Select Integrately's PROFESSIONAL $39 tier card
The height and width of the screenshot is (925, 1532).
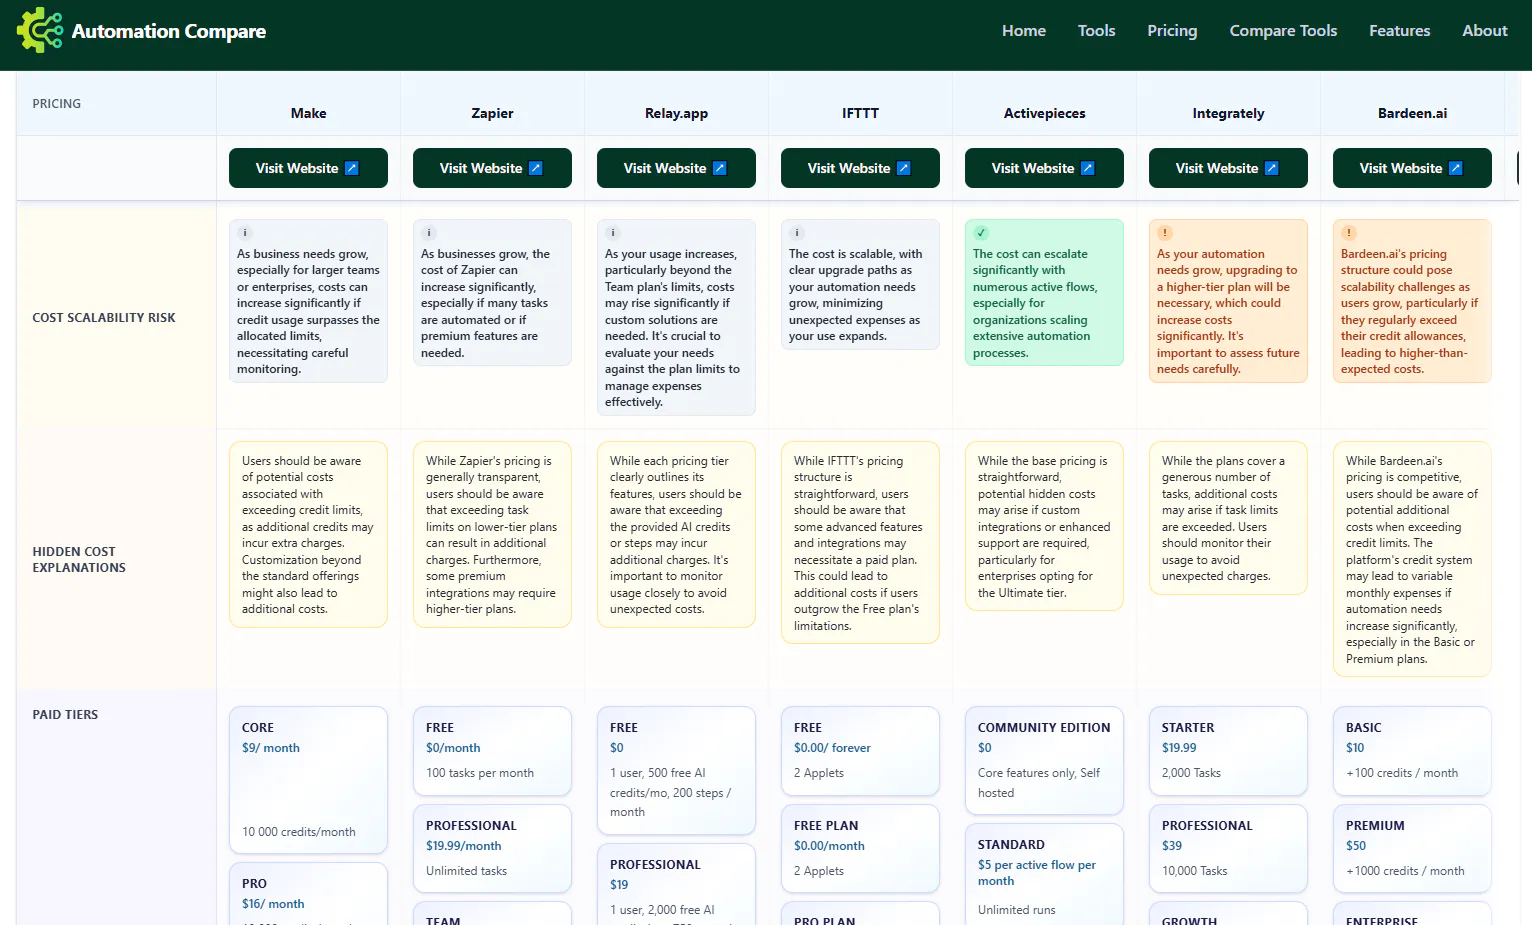click(1228, 848)
